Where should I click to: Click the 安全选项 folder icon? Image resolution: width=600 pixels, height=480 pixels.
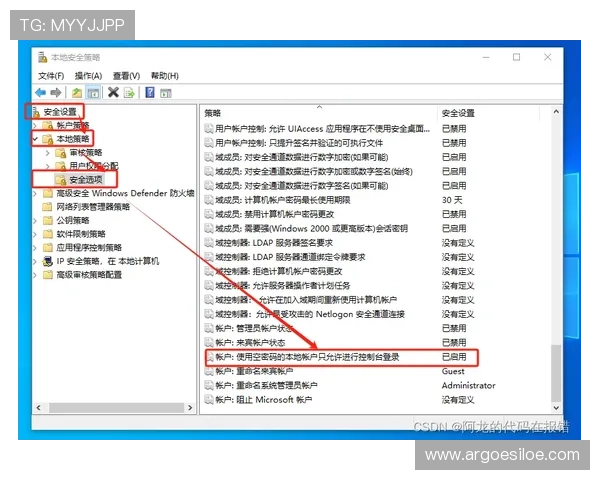[61, 180]
